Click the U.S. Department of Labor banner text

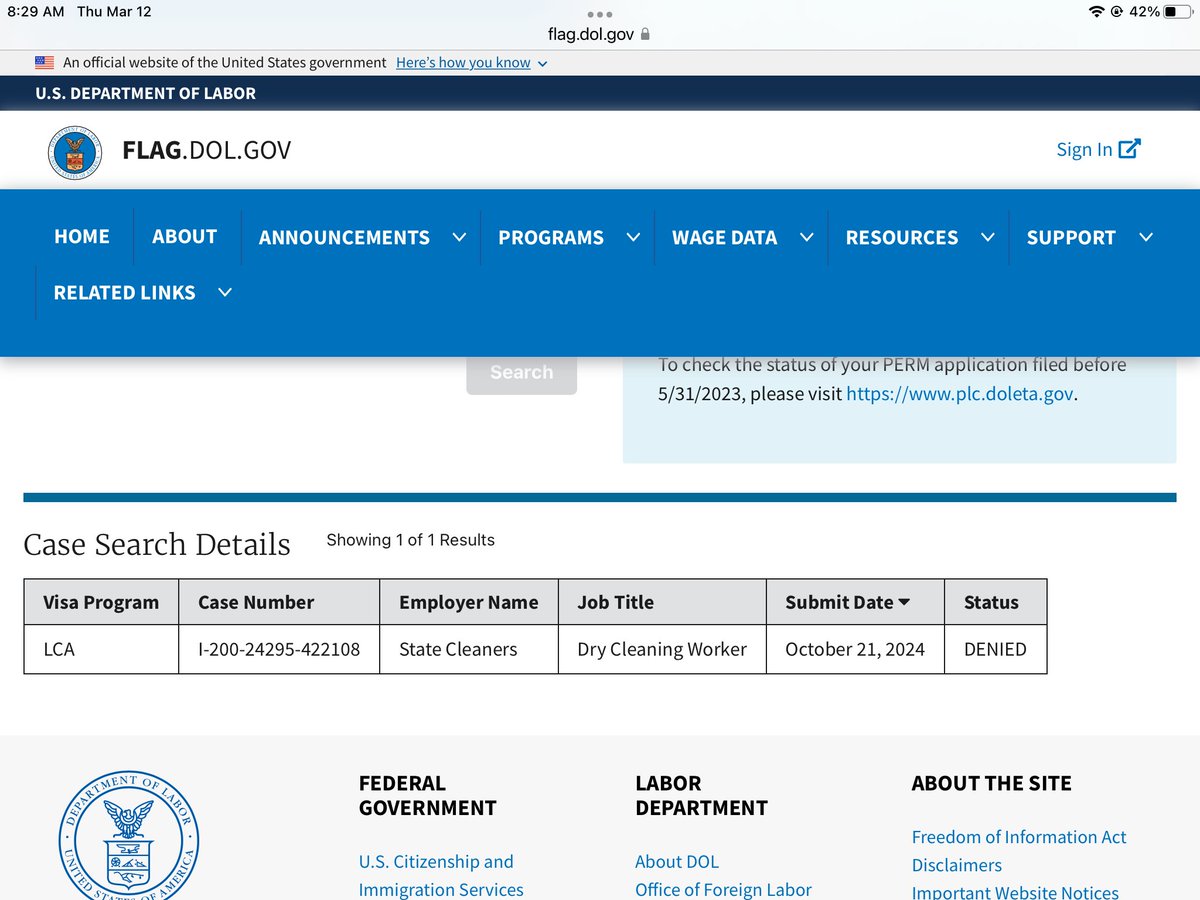click(145, 93)
